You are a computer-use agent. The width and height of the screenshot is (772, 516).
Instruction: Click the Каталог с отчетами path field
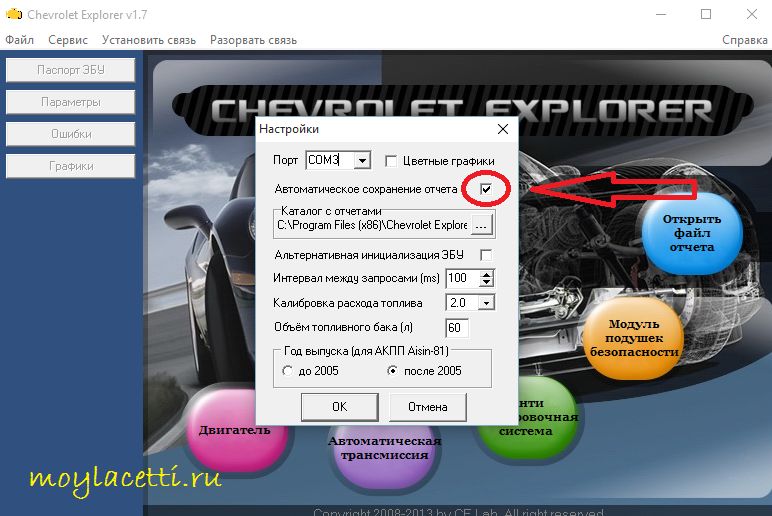(372, 225)
